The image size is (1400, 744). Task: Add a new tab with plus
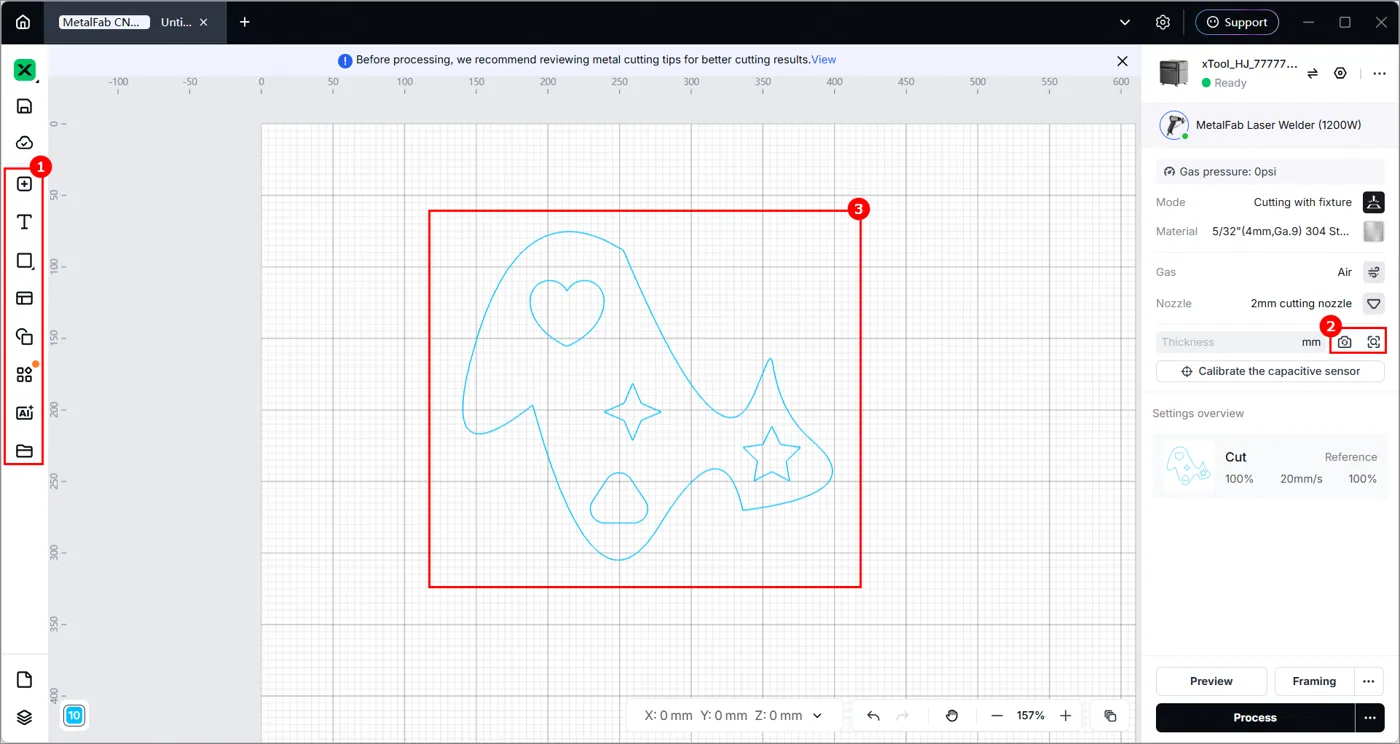pos(245,22)
